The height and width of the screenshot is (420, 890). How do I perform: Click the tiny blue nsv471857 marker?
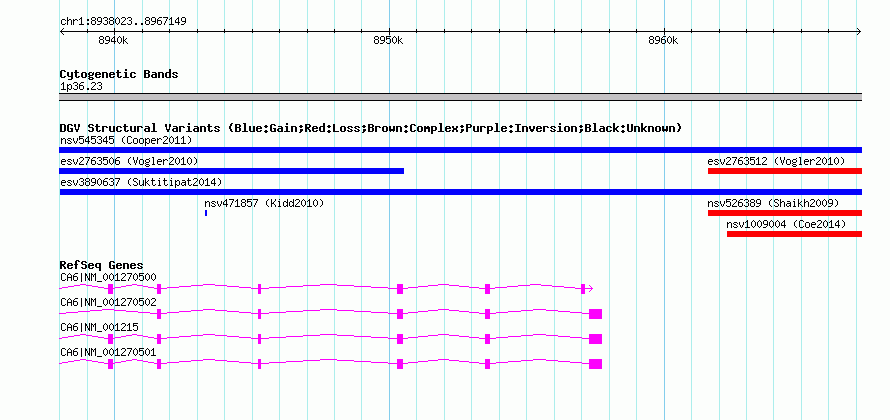click(206, 213)
